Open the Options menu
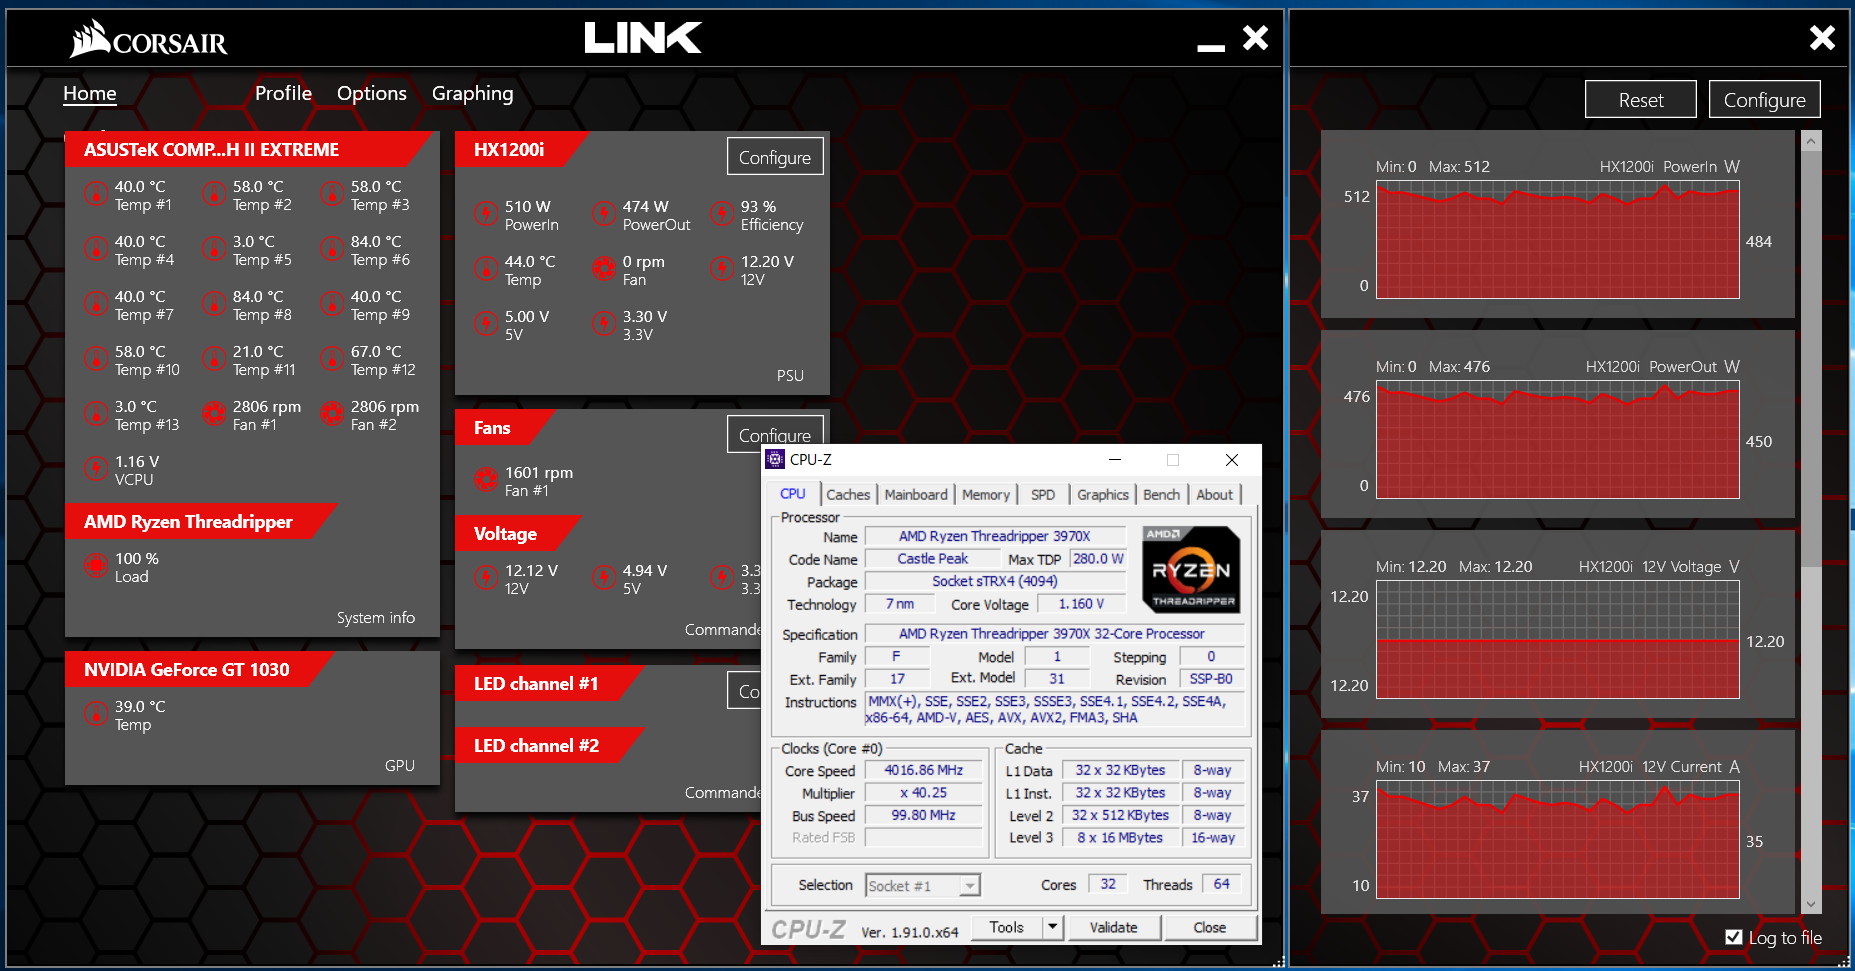Screen dimensions: 1855x971 tap(372, 93)
